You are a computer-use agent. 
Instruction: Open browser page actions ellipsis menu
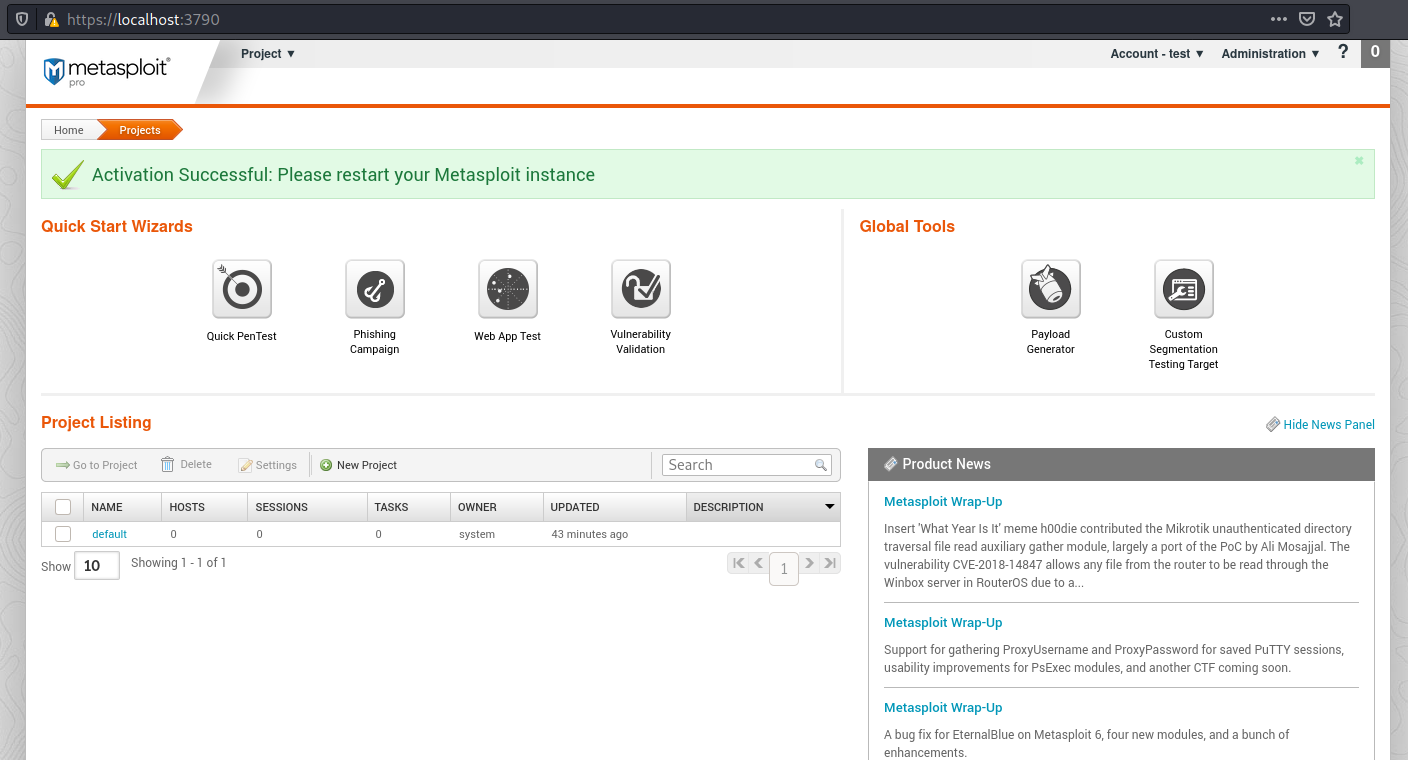[1279, 19]
